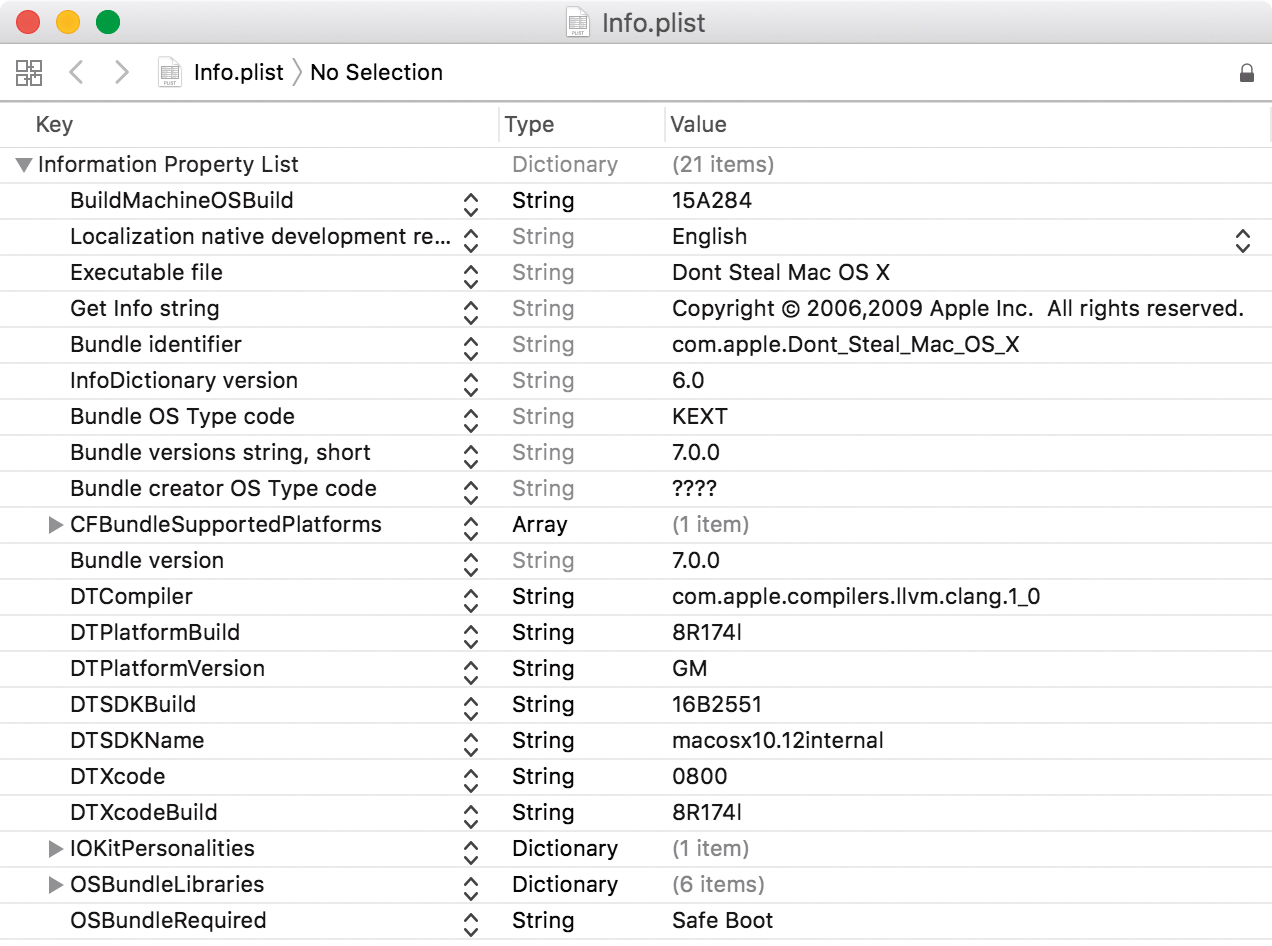Click the forward navigation arrow

(121, 72)
